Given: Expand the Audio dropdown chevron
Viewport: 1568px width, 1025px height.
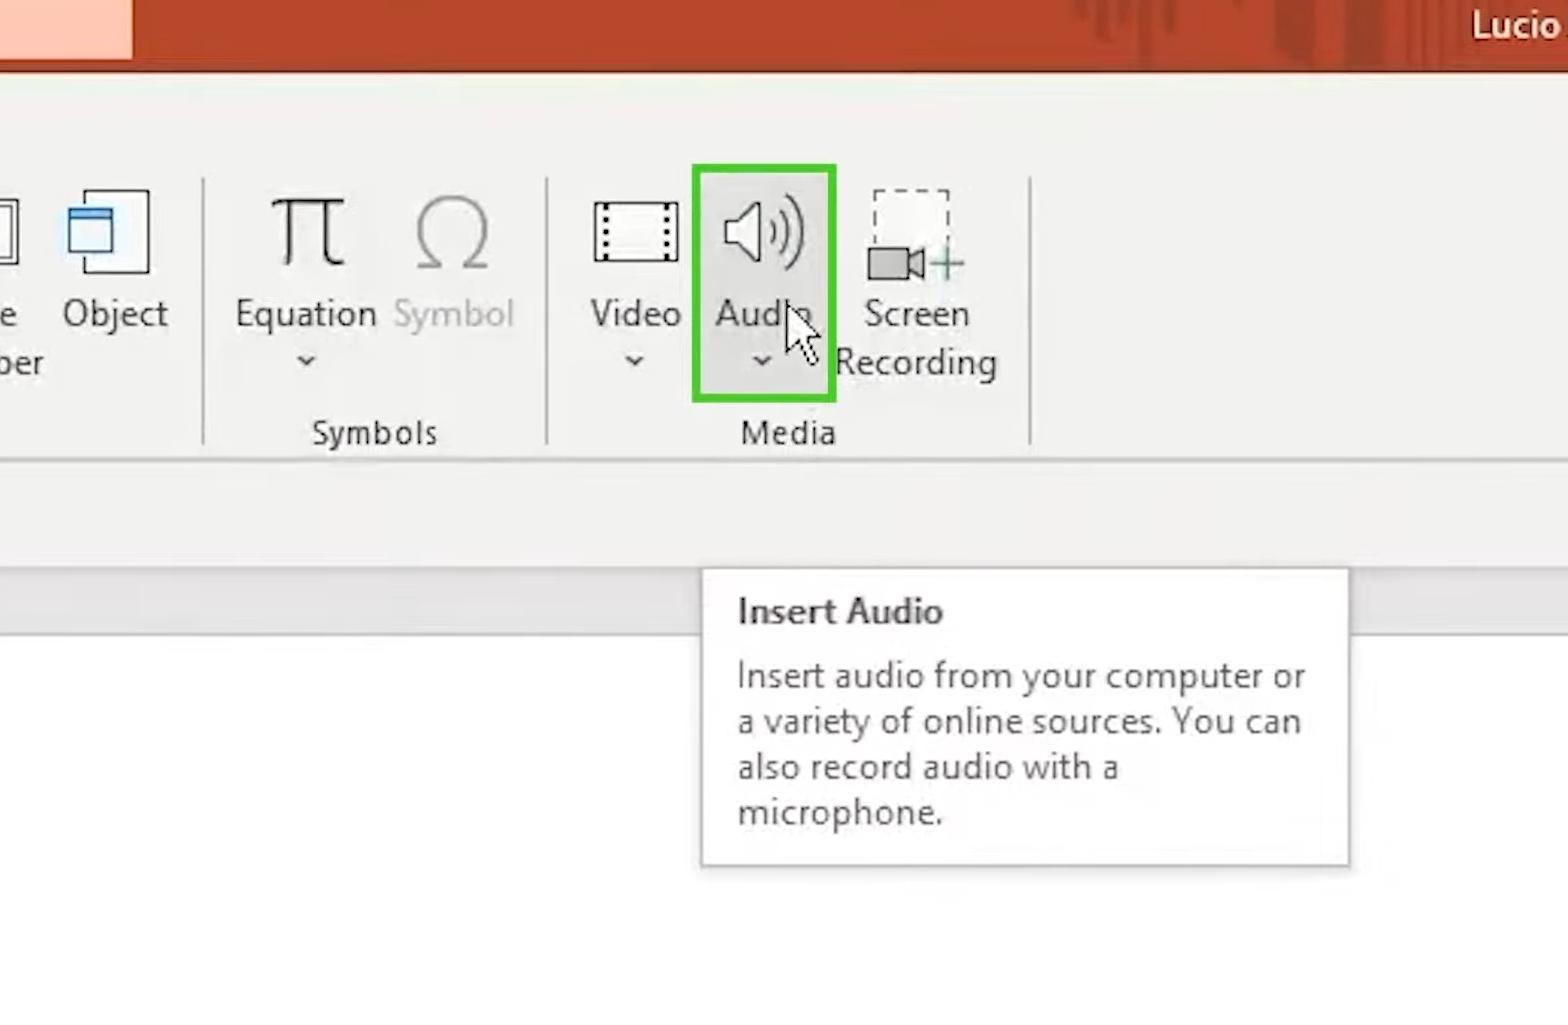Looking at the screenshot, I should click(x=762, y=361).
